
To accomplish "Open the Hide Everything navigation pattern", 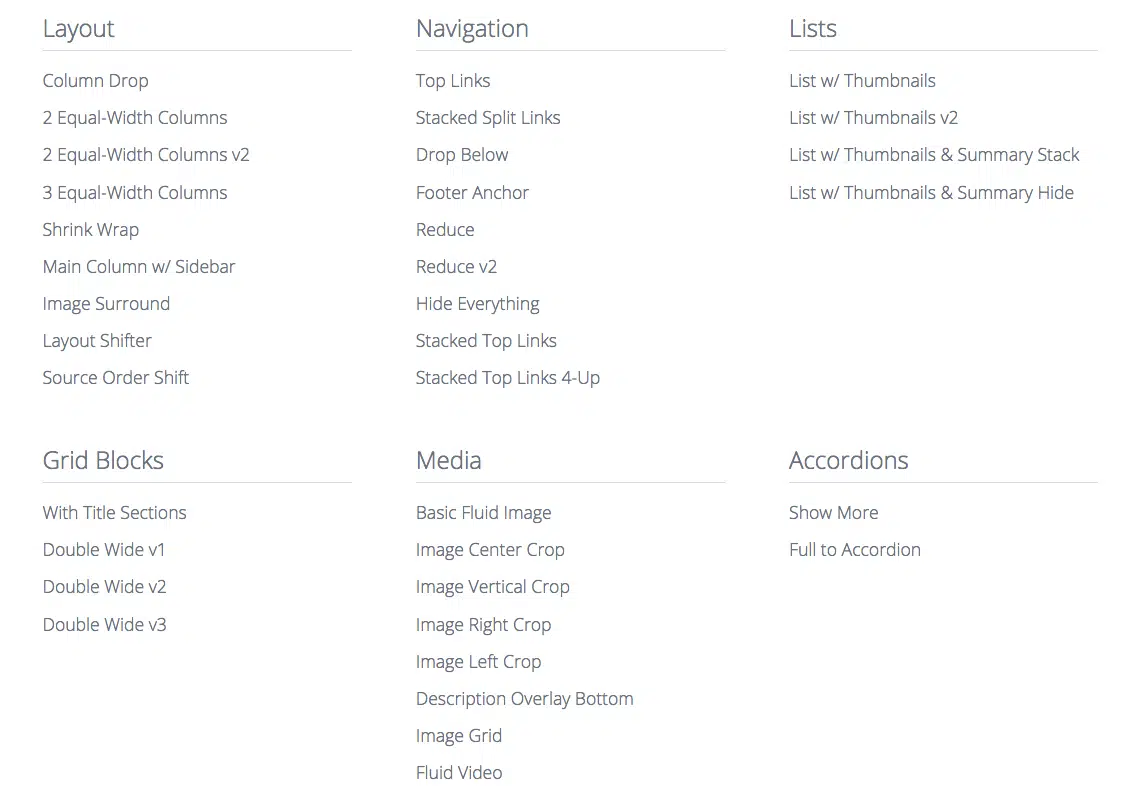I will pos(477,304).
